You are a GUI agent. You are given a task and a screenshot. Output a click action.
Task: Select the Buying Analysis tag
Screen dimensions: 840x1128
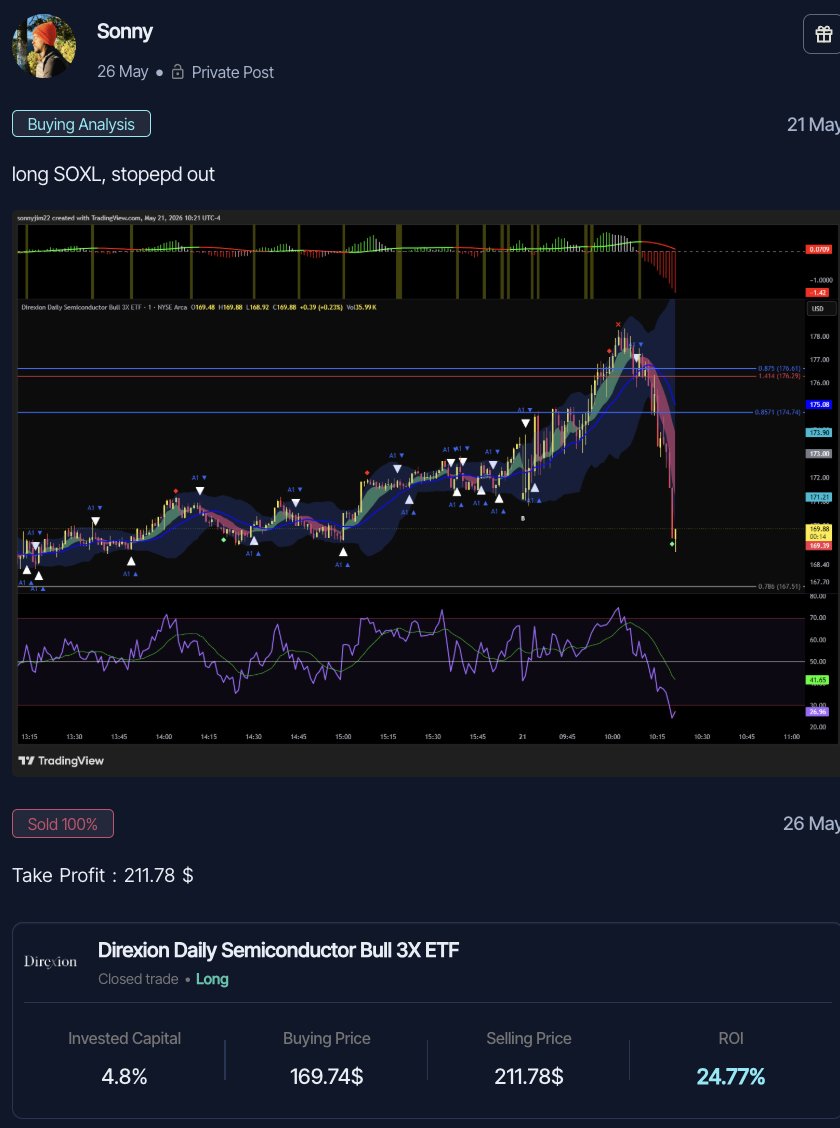click(81, 124)
